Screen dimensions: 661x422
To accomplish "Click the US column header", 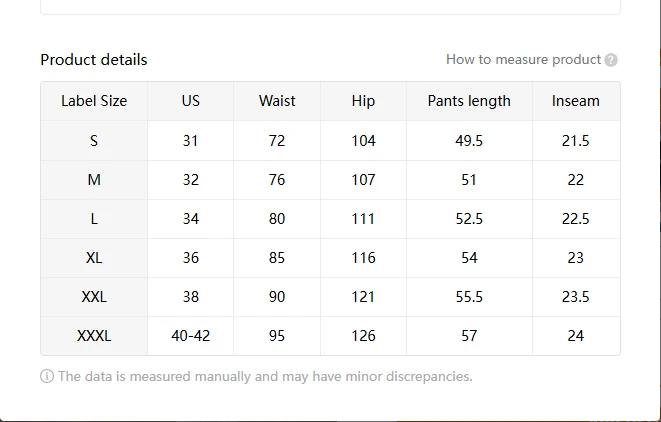I will [x=191, y=101].
